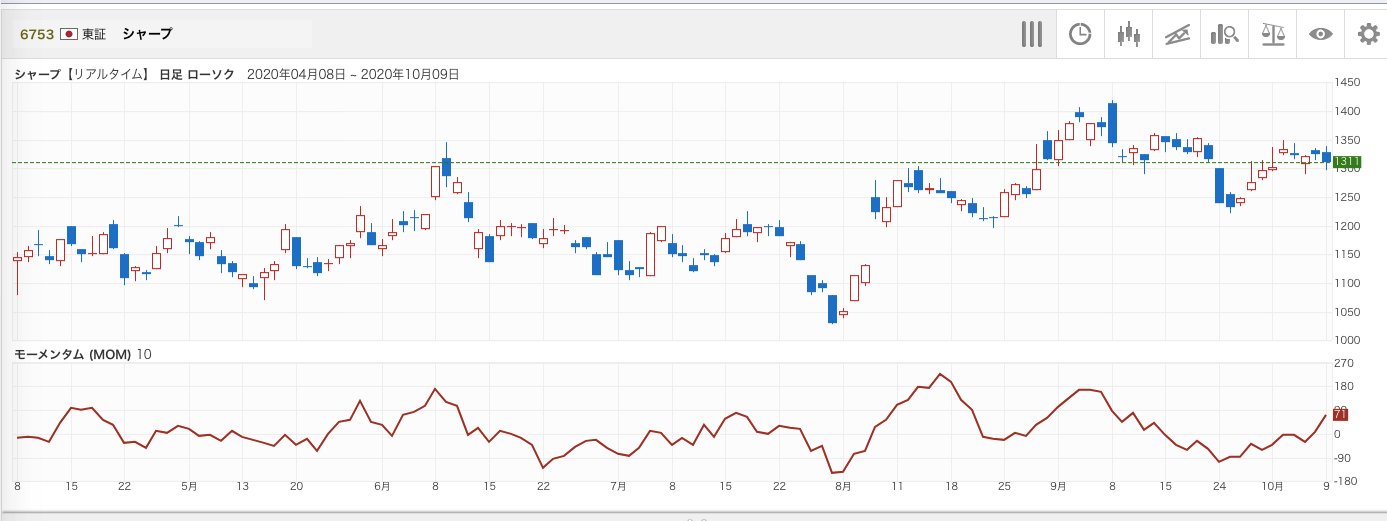Screen dimensions: 1387x521
Task: Click the Japan flag icon
Action: [x=69, y=34]
